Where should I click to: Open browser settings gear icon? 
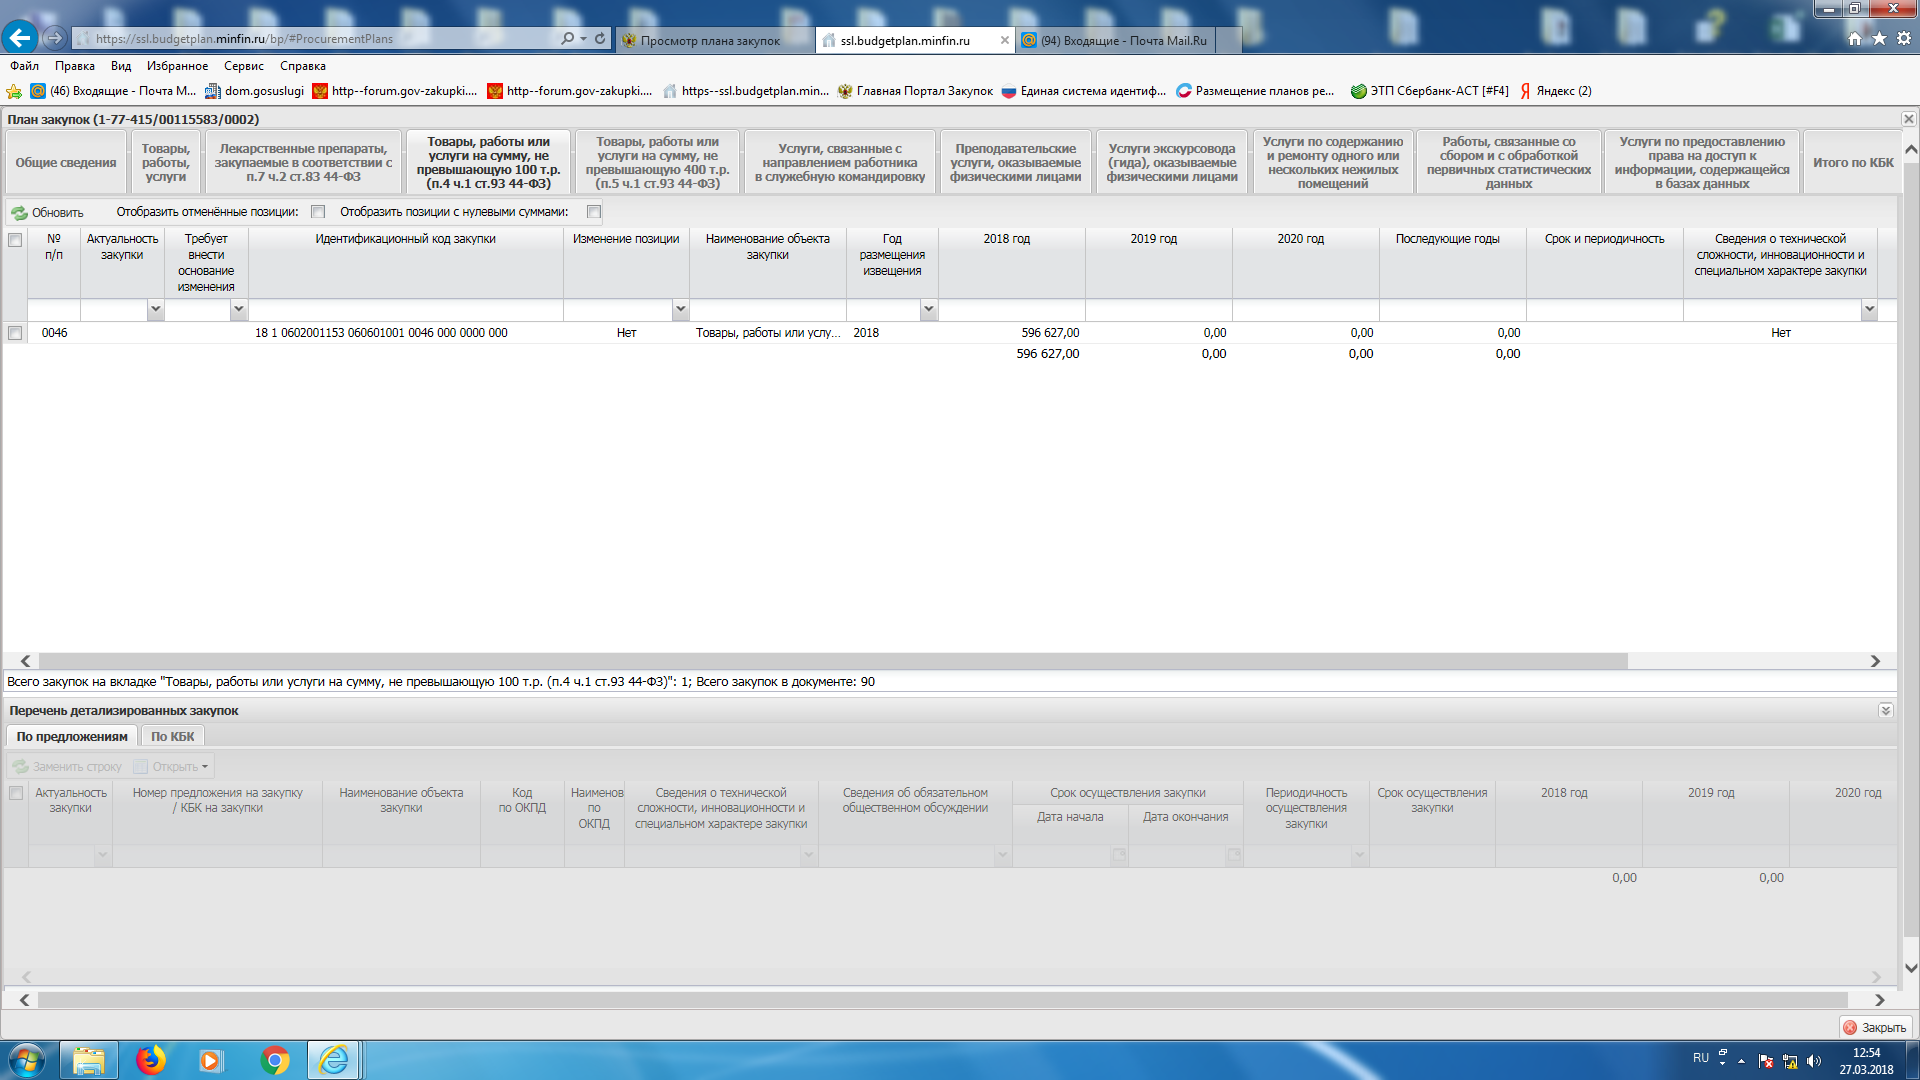(1904, 38)
